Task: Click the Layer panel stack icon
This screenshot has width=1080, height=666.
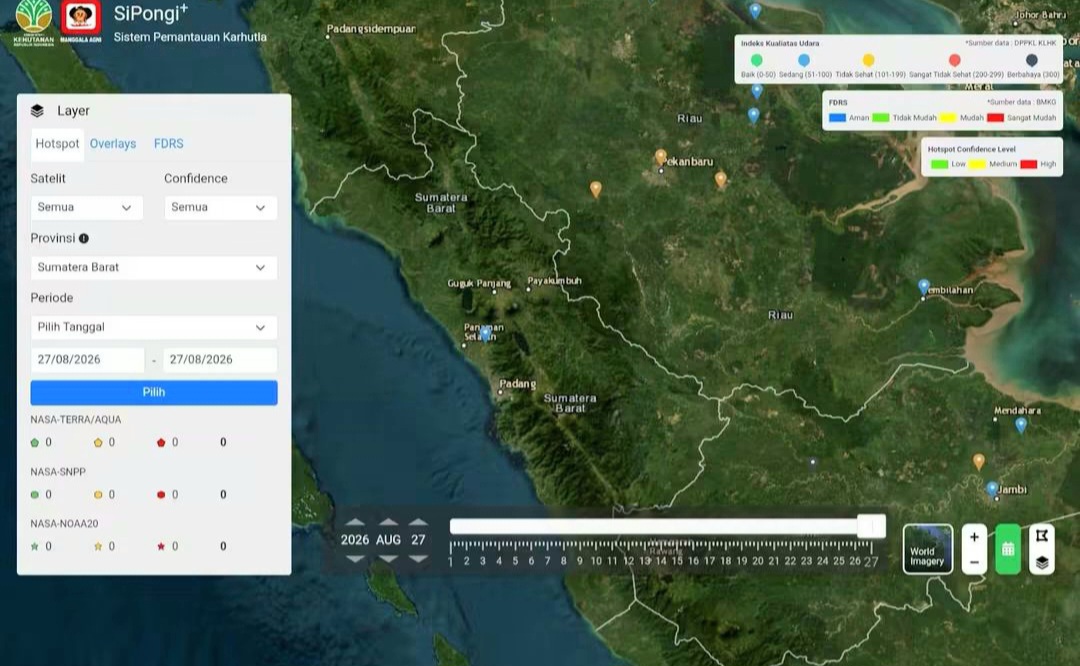Action: click(37, 111)
